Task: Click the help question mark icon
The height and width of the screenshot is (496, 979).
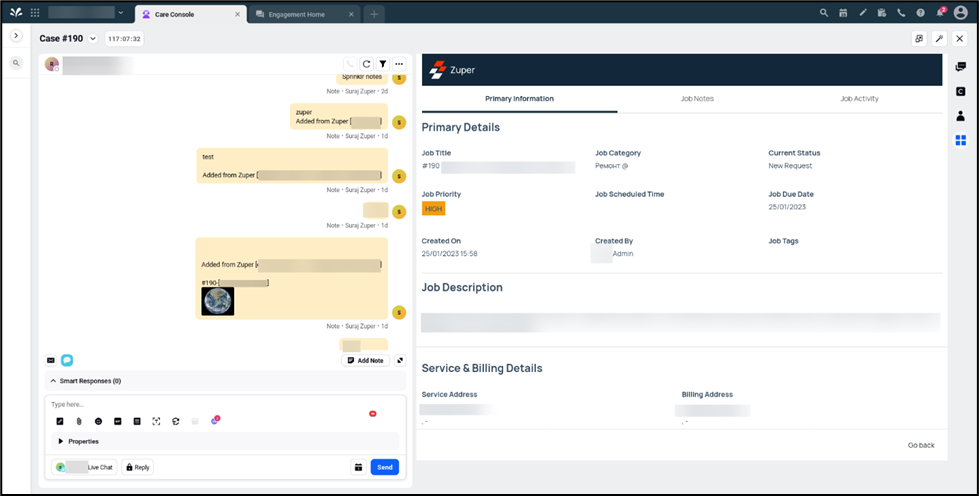Action: [920, 13]
